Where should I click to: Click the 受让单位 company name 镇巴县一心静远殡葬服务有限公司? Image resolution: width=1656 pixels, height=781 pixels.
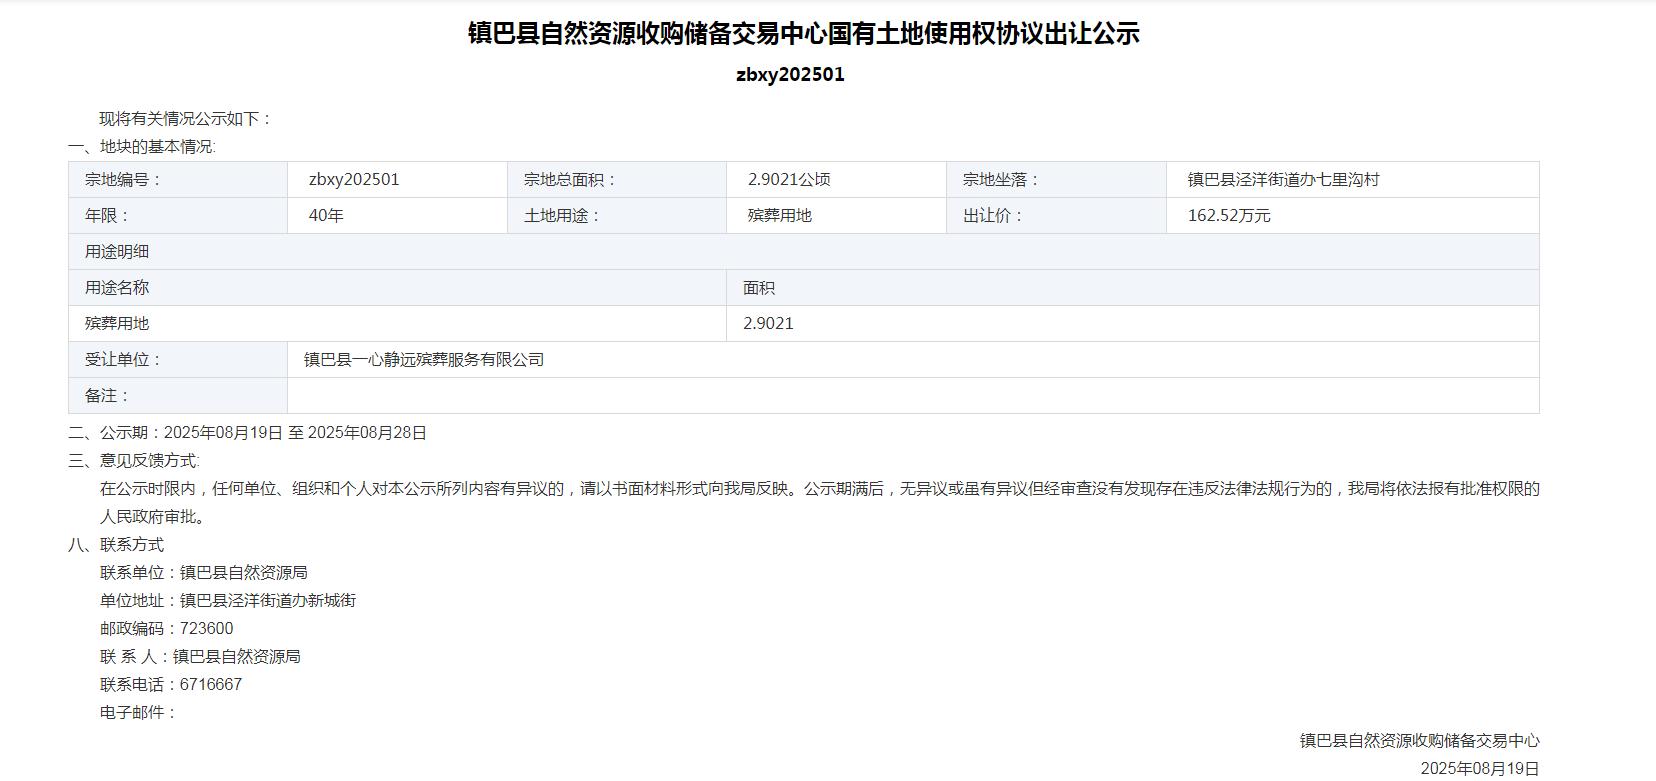point(424,360)
